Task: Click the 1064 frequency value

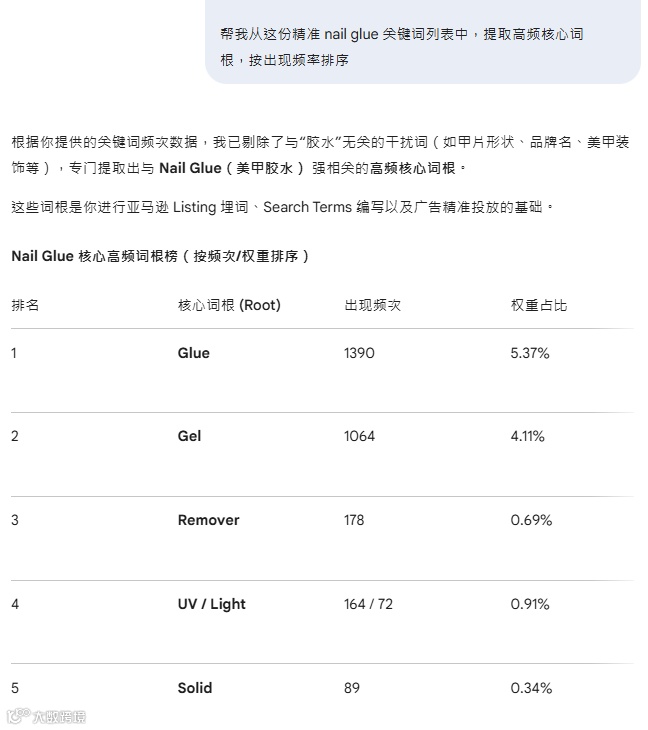Action: click(x=359, y=436)
